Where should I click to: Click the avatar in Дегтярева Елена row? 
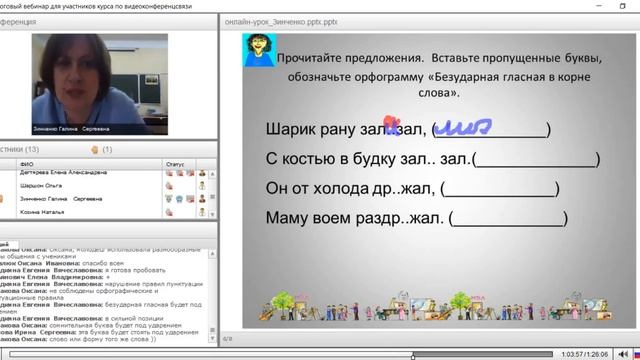(x=202, y=173)
